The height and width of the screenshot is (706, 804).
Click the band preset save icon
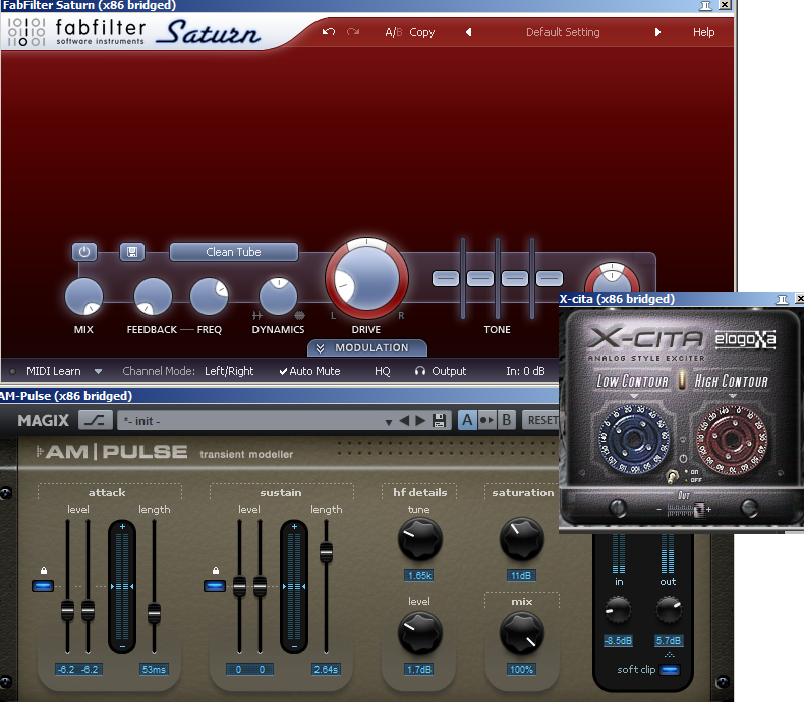point(132,252)
